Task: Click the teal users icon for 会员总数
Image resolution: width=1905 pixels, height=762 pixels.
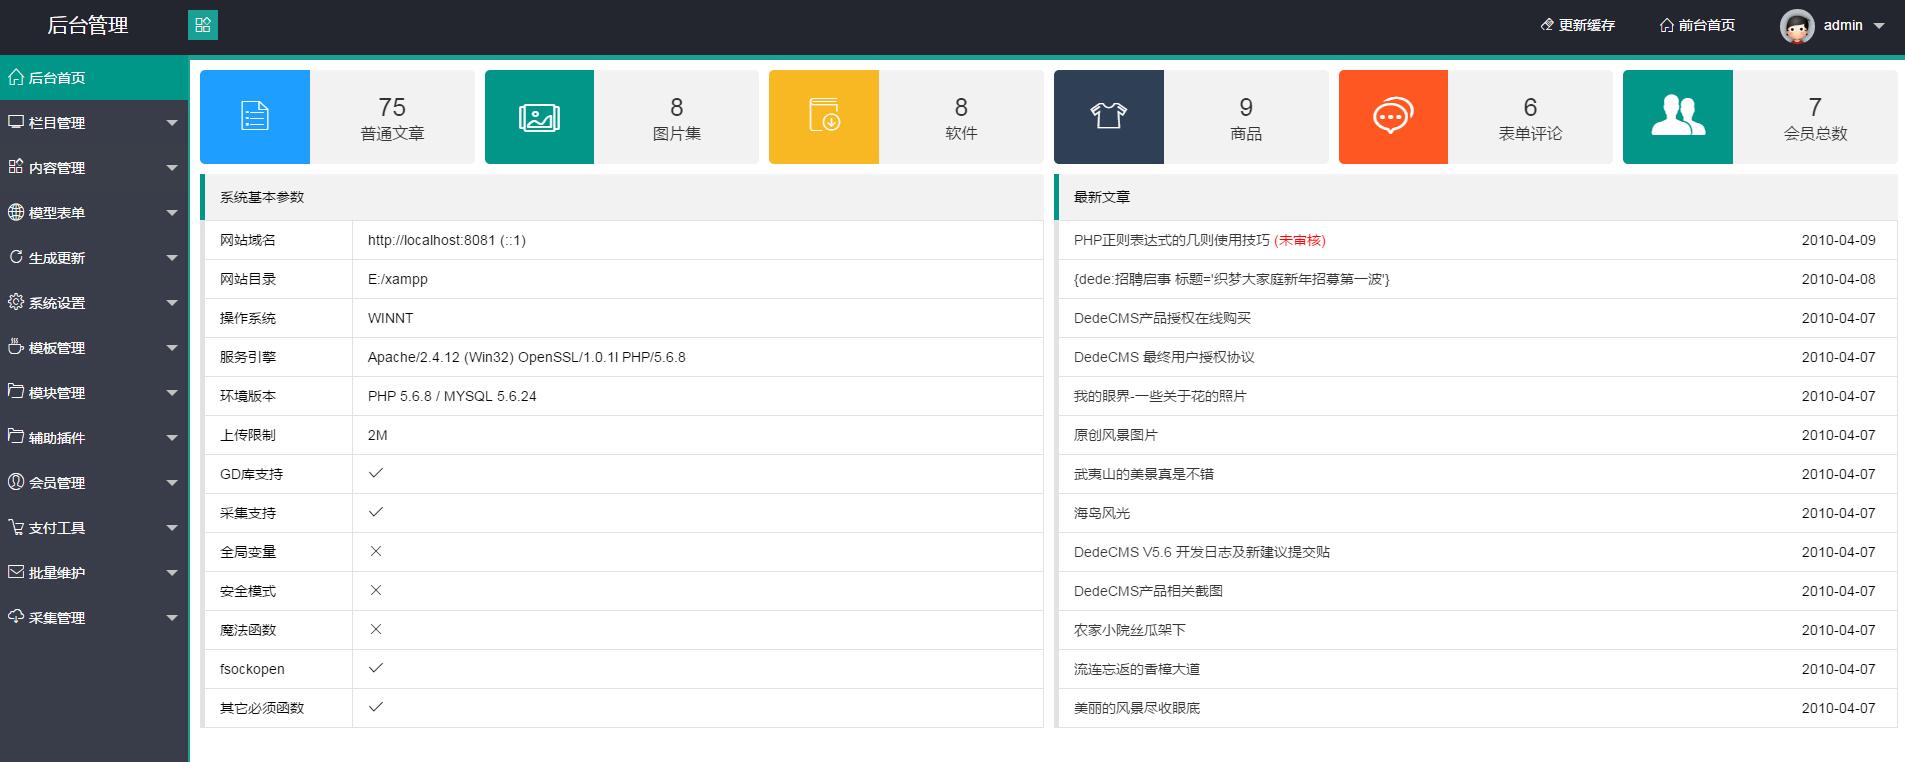Action: (x=1678, y=116)
